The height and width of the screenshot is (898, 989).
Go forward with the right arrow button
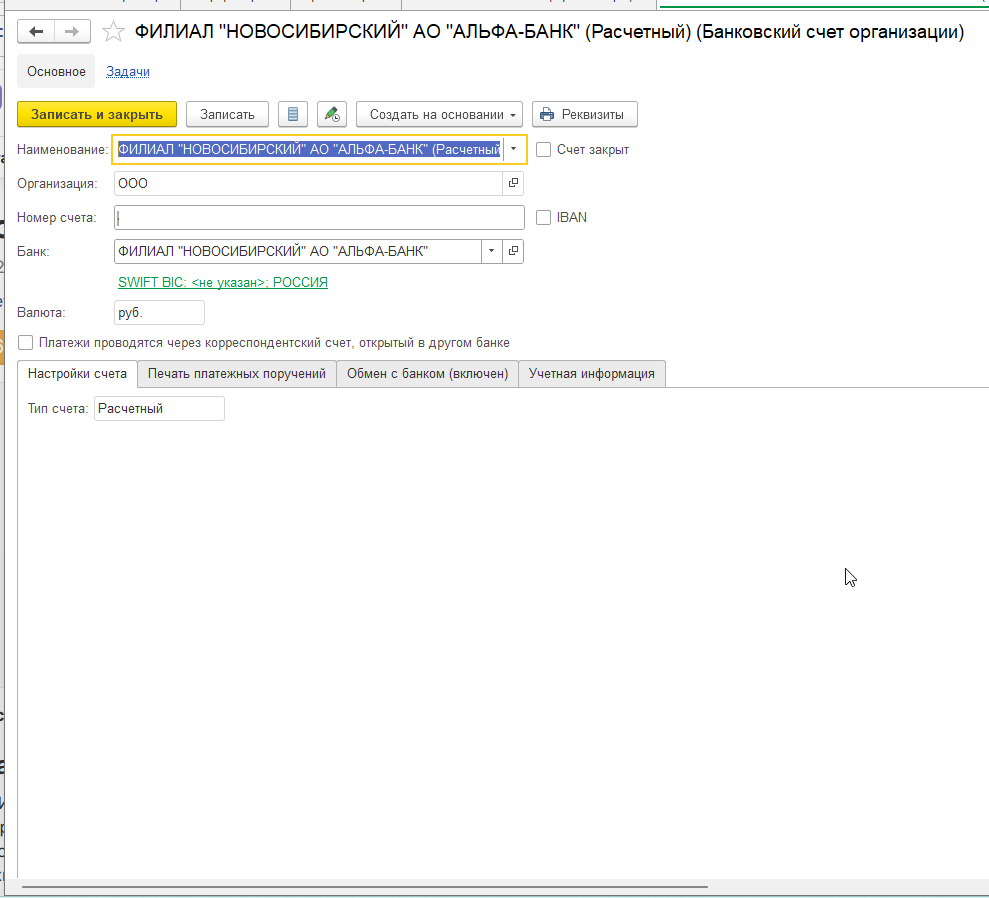click(x=73, y=32)
